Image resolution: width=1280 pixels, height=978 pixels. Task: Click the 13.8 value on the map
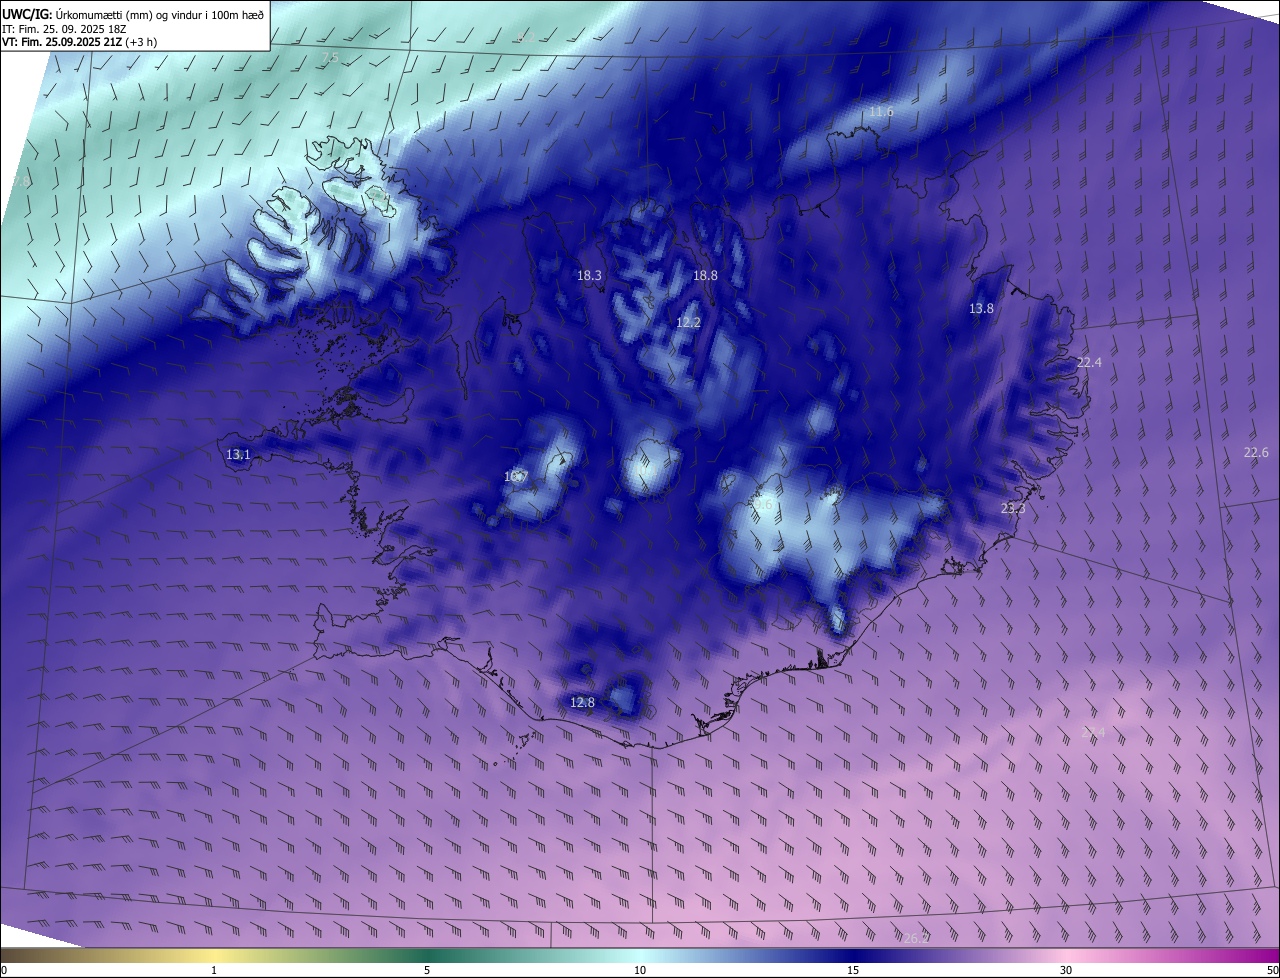[x=981, y=309]
